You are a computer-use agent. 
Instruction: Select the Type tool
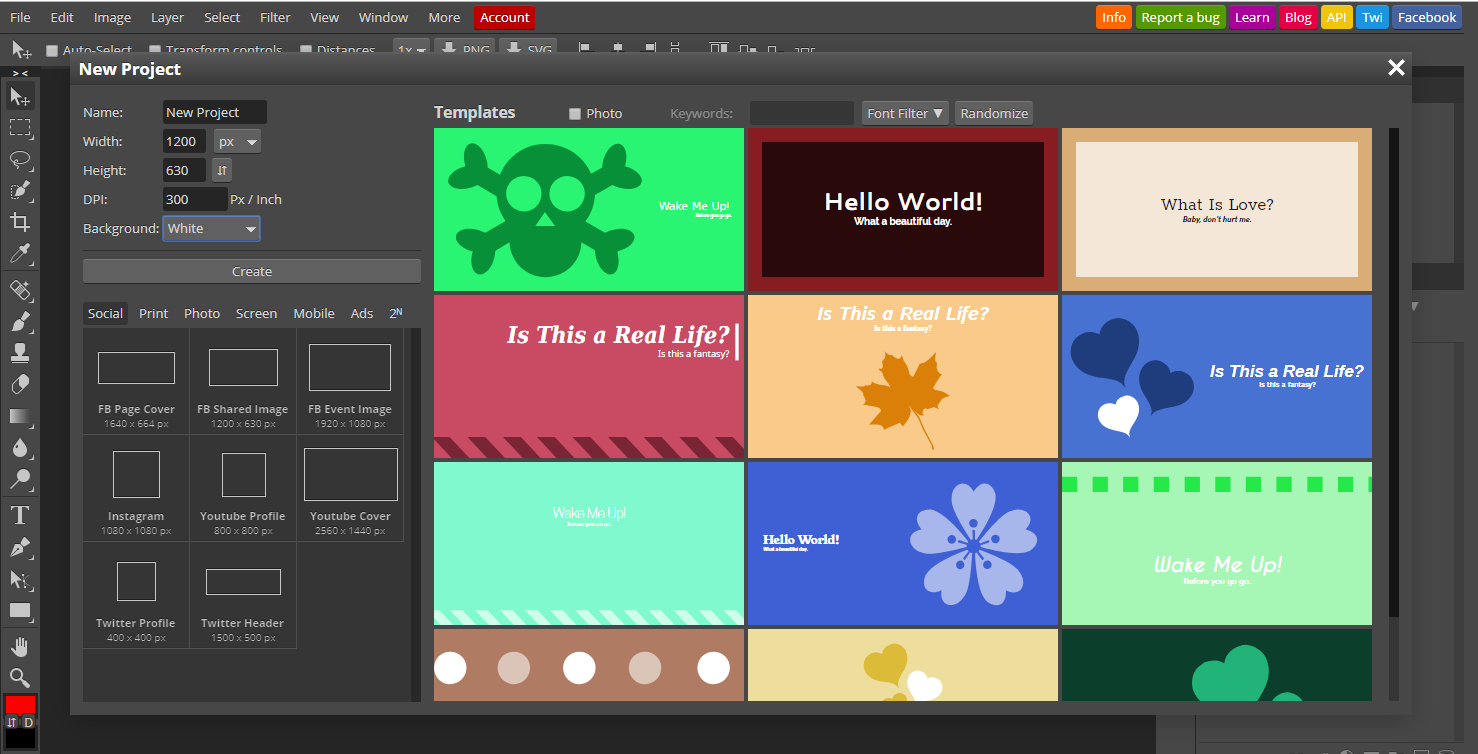20,516
